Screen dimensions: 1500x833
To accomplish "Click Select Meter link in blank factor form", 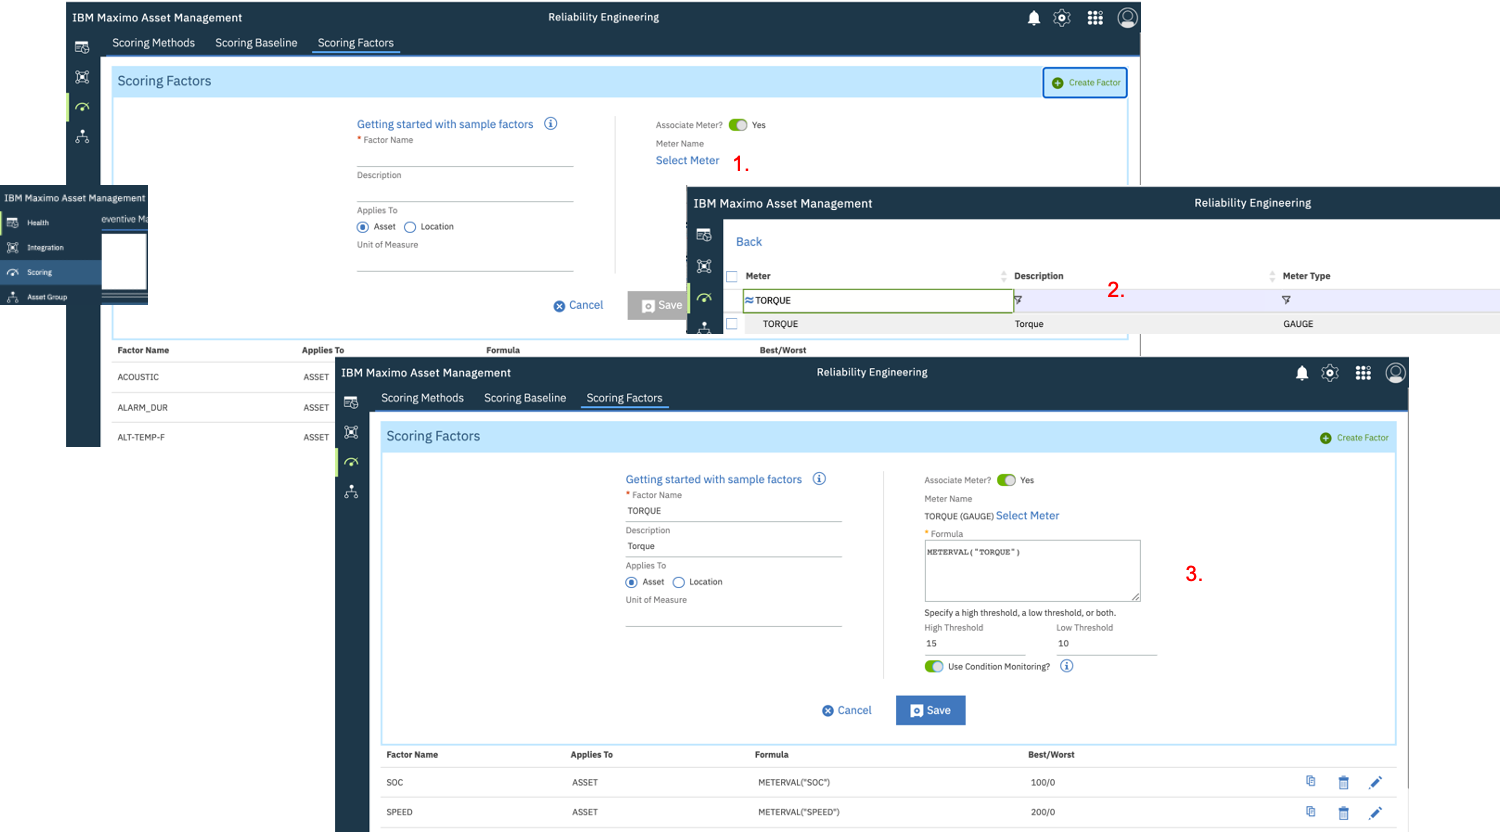I will point(687,161).
